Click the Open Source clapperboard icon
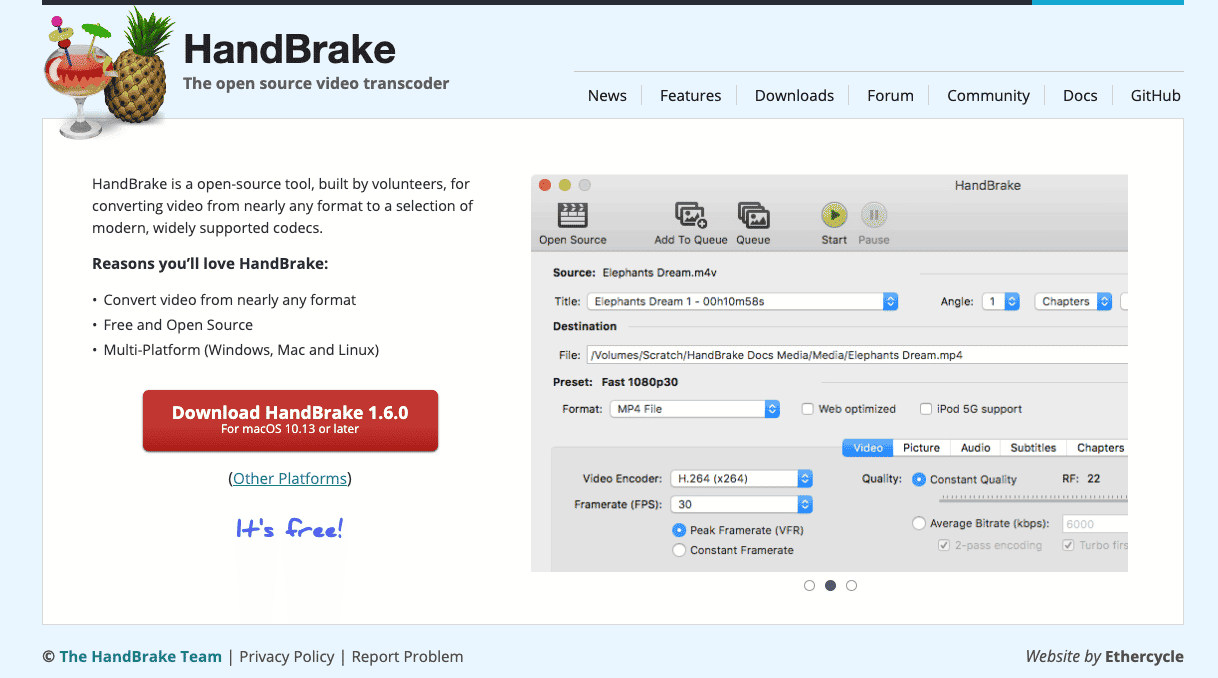 [x=573, y=216]
